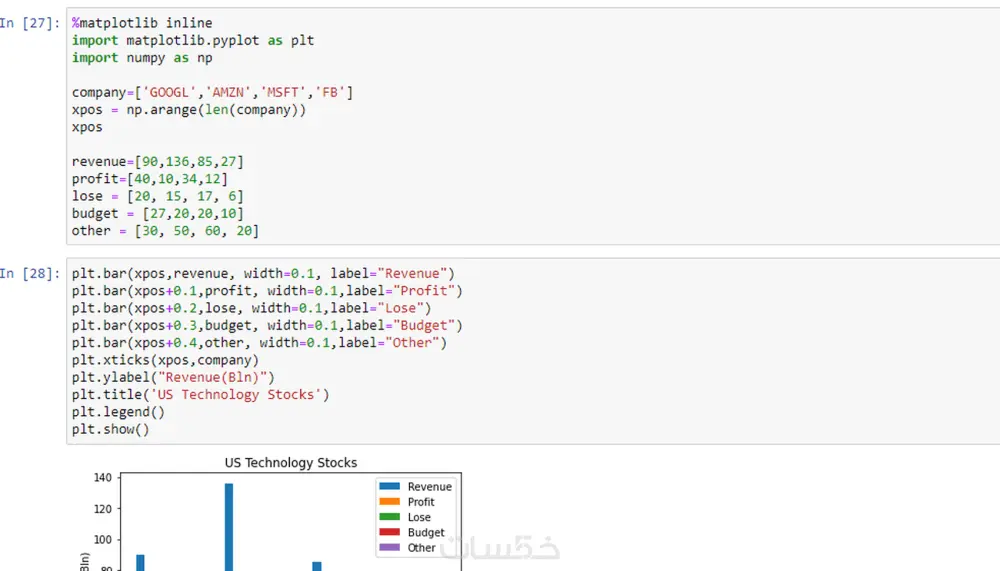Click the chart title US Technology Stocks

291,463
